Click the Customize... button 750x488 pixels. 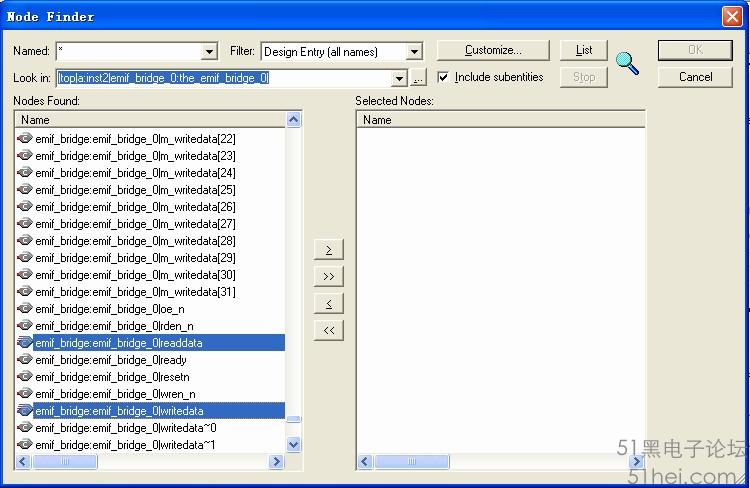493,50
